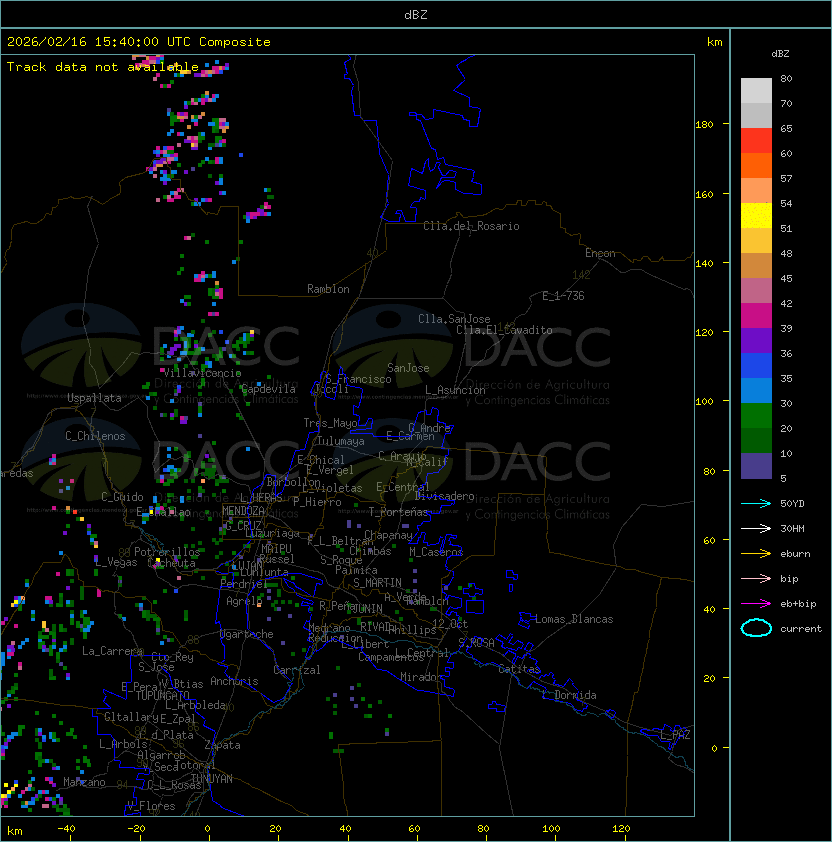
Task: Click the Clla.del_Rosario label on map
Action: pyautogui.click(x=471, y=226)
